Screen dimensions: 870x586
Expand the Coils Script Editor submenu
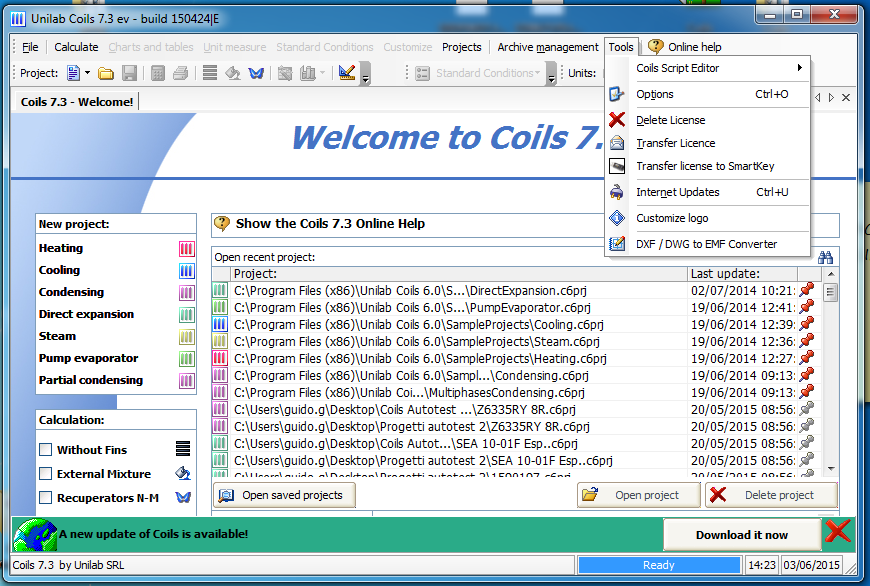point(707,68)
